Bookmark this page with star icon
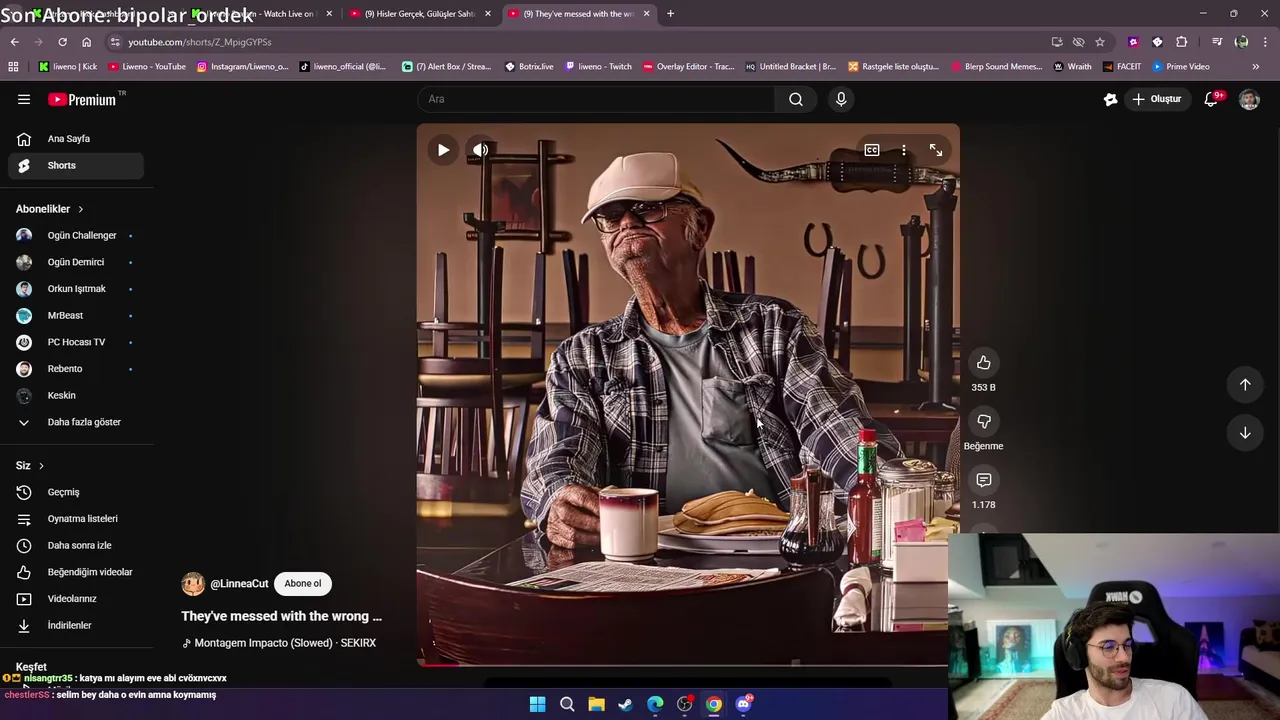The height and width of the screenshot is (720, 1280). [1100, 42]
